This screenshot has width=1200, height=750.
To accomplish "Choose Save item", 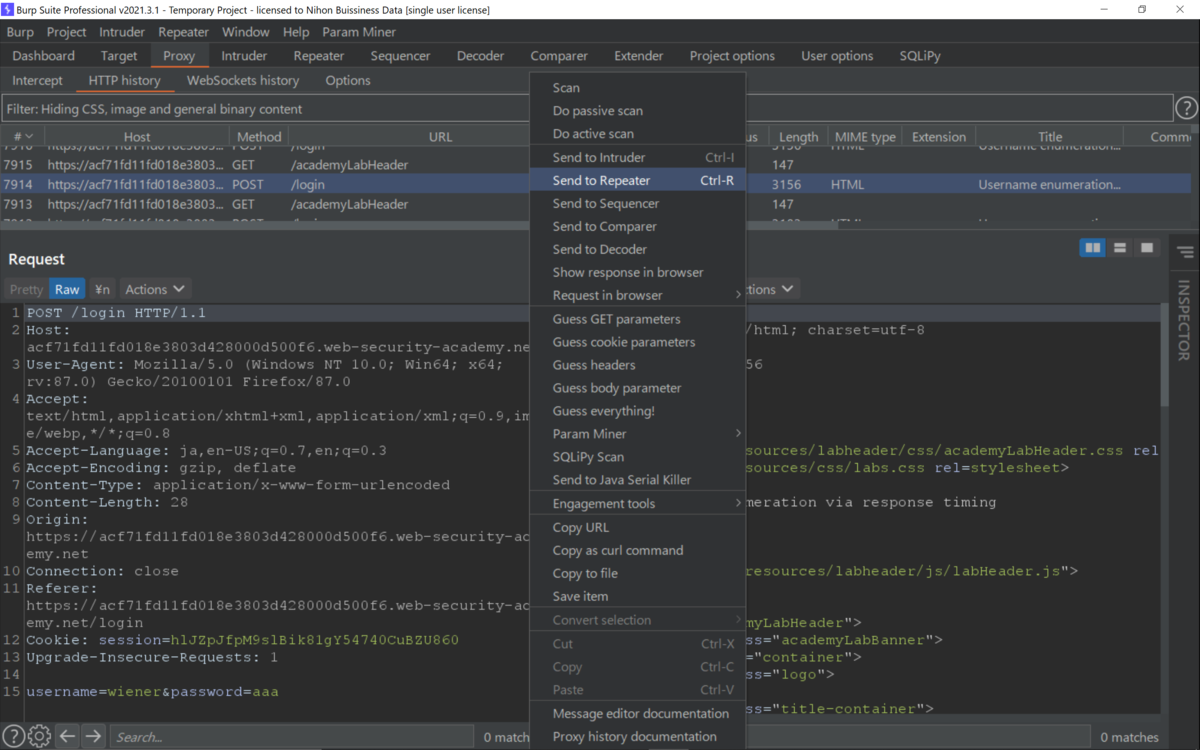I will (638, 596).
